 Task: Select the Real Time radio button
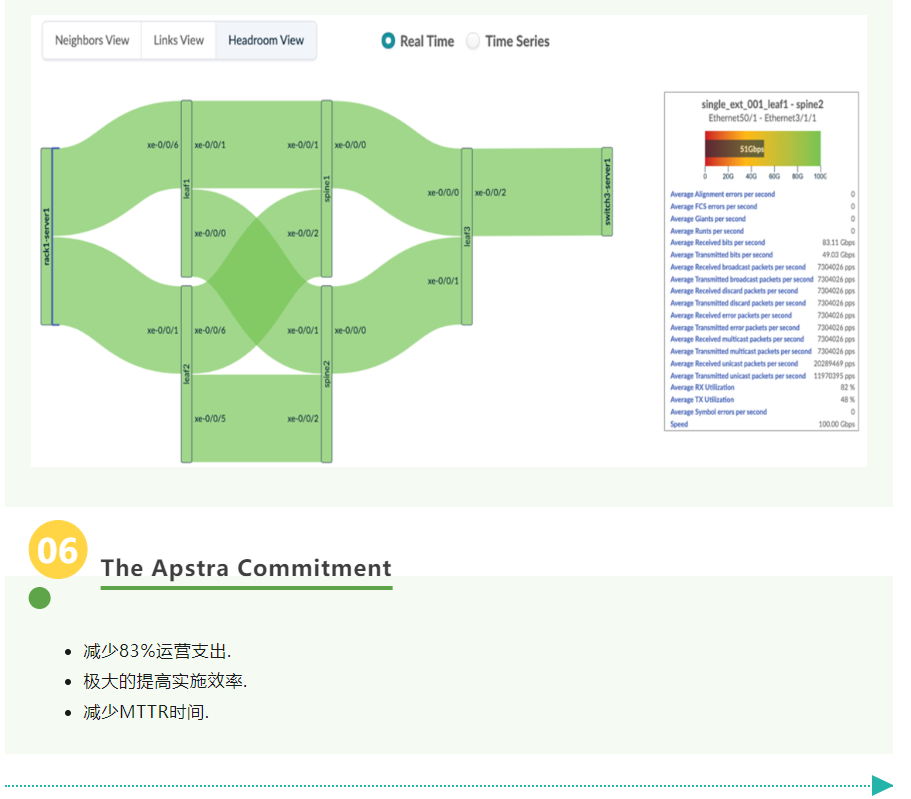(x=388, y=41)
